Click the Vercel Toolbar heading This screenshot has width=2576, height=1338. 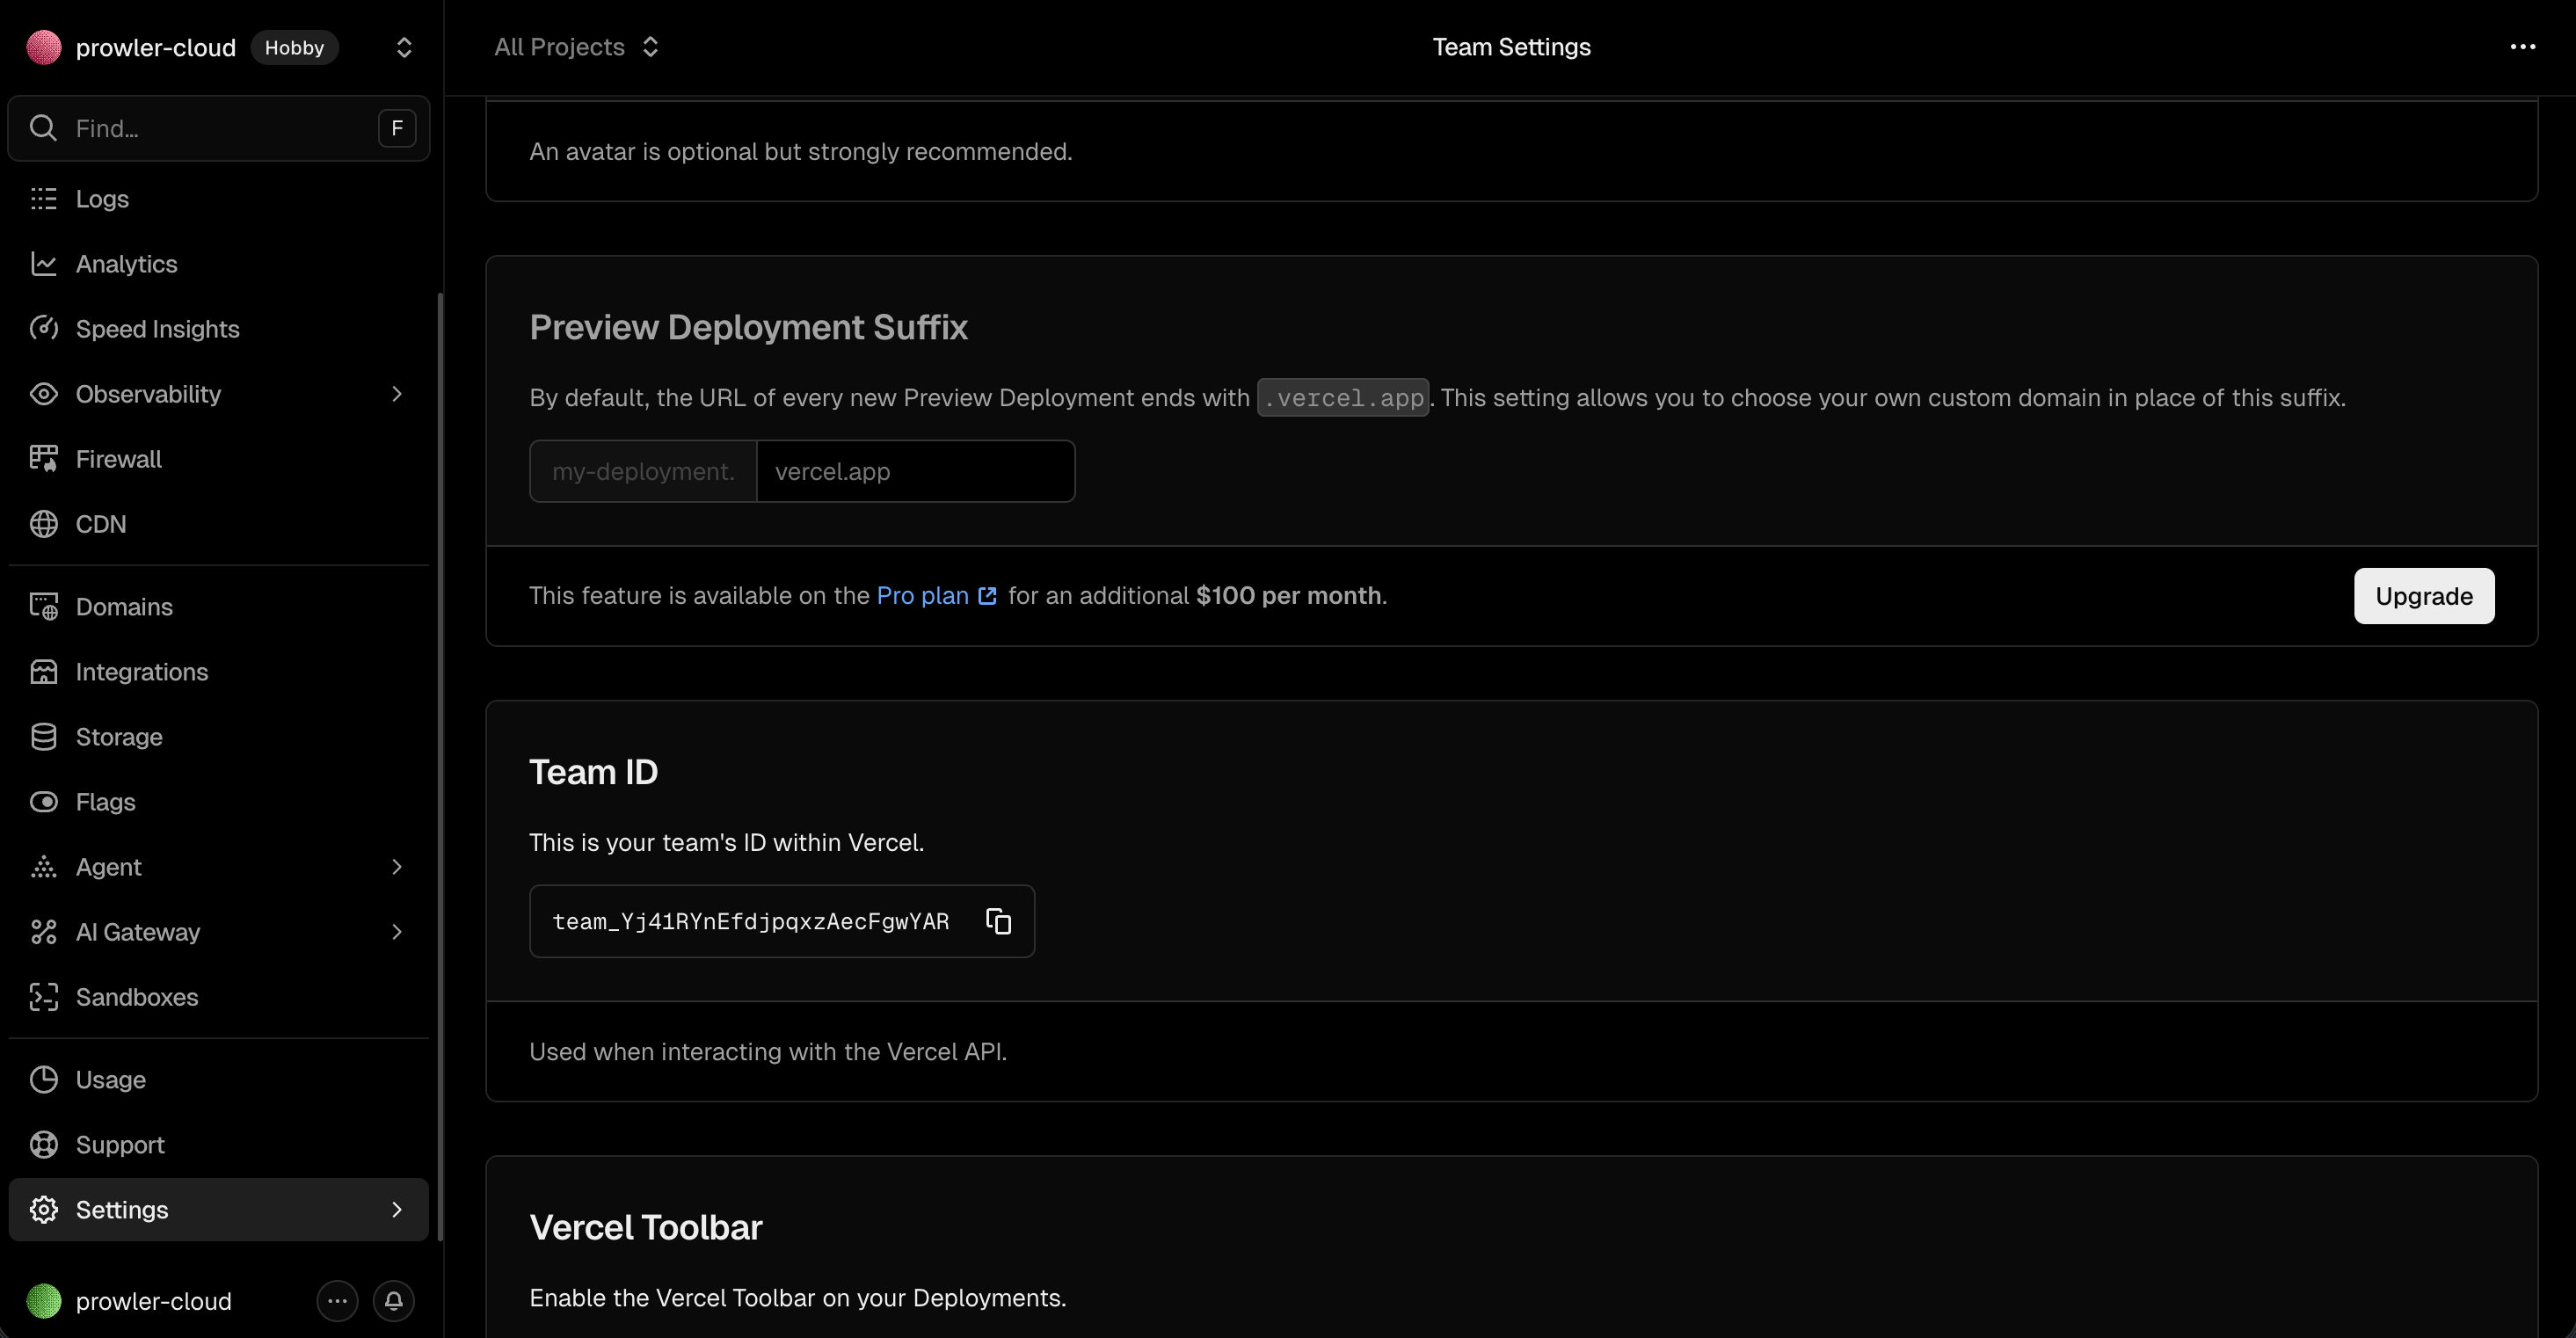646,1227
